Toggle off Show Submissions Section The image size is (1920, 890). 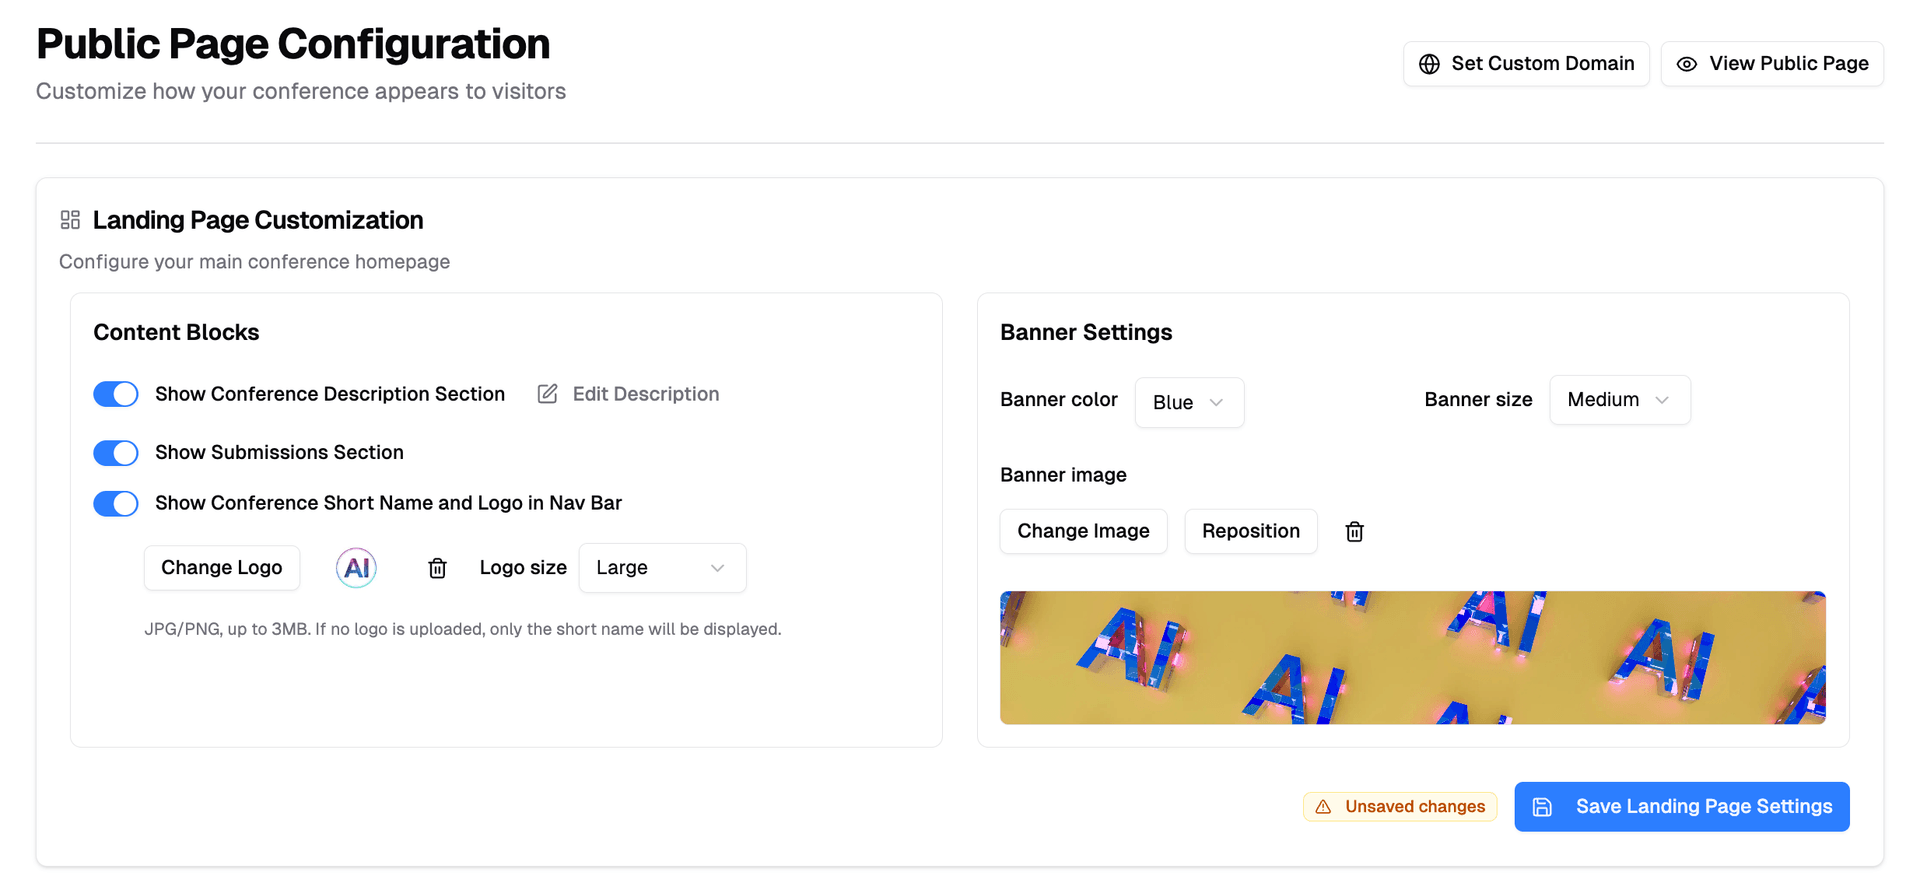coord(115,452)
